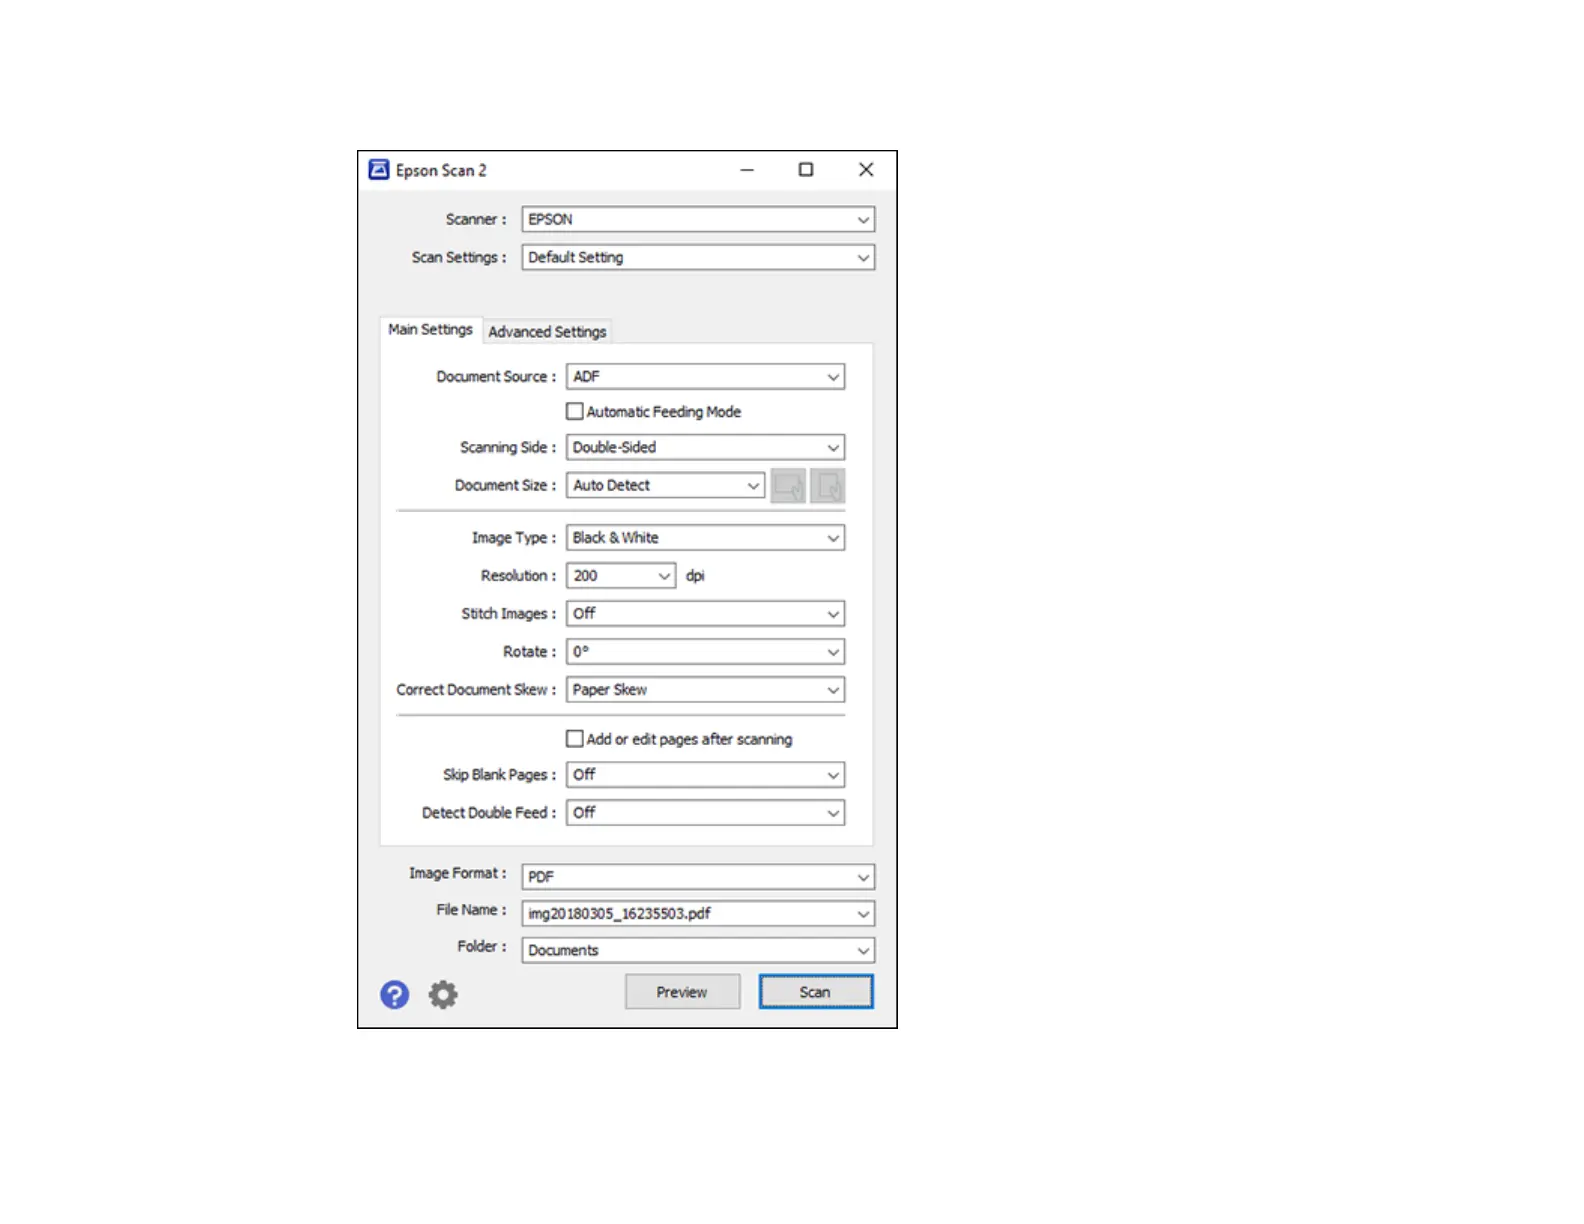Change the Scanning Side dropdown
This screenshot has width=1584, height=1224.
(706, 447)
